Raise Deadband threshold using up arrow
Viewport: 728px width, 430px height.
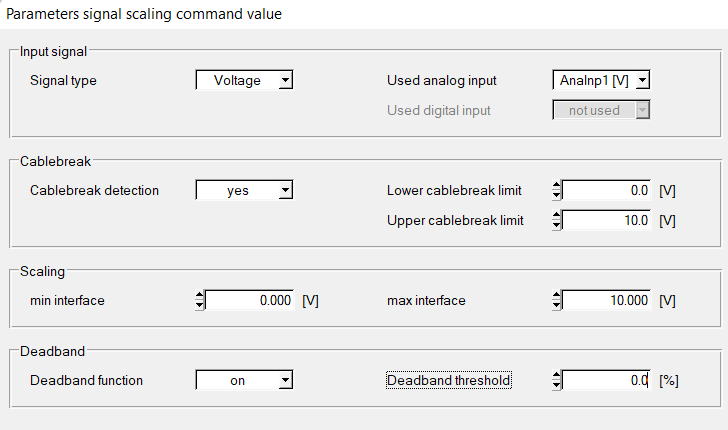coord(557,375)
